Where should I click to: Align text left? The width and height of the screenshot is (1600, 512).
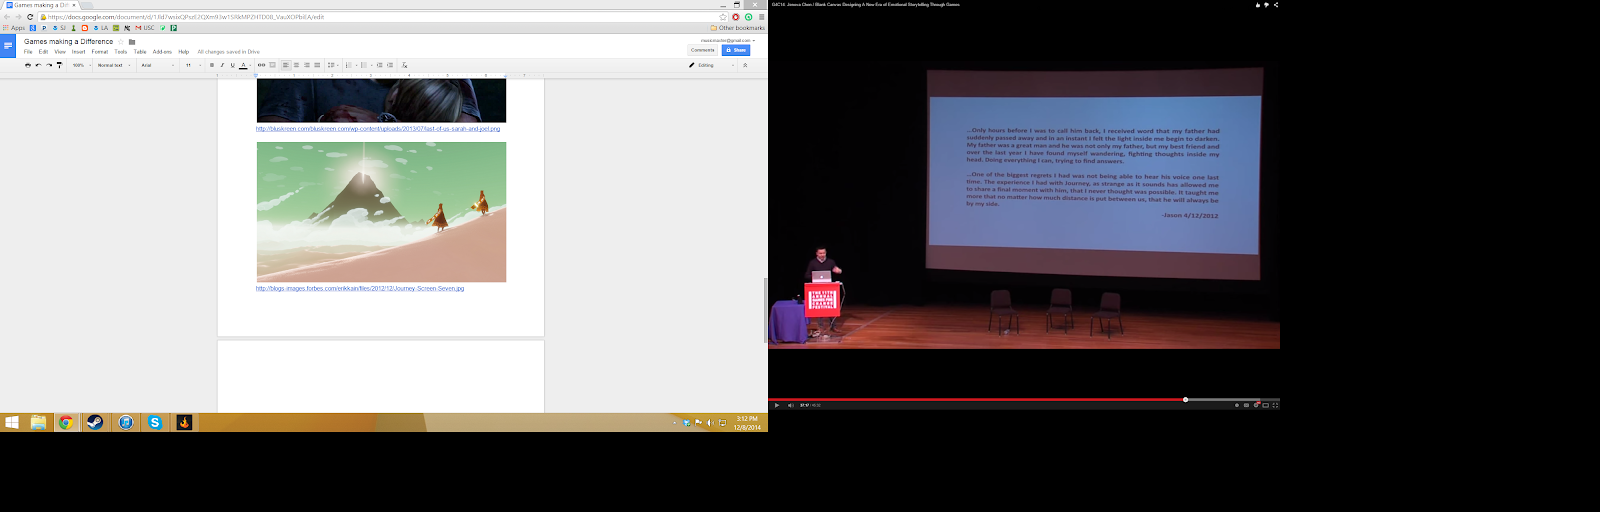(286, 65)
